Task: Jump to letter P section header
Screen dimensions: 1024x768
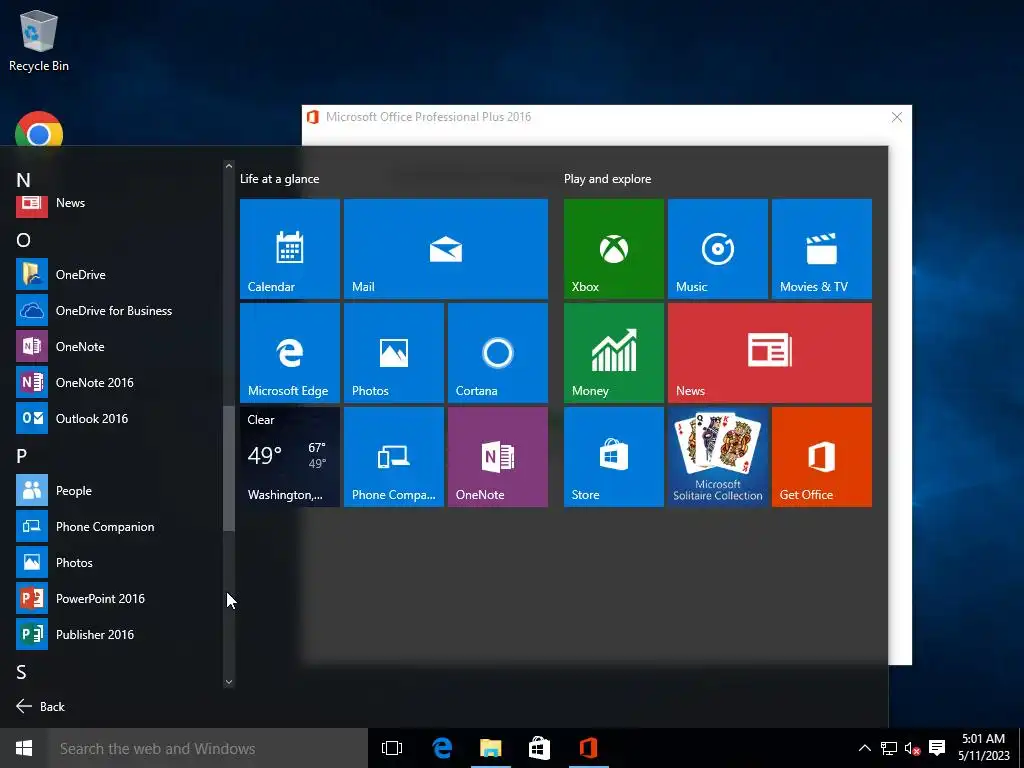Action: (22, 456)
